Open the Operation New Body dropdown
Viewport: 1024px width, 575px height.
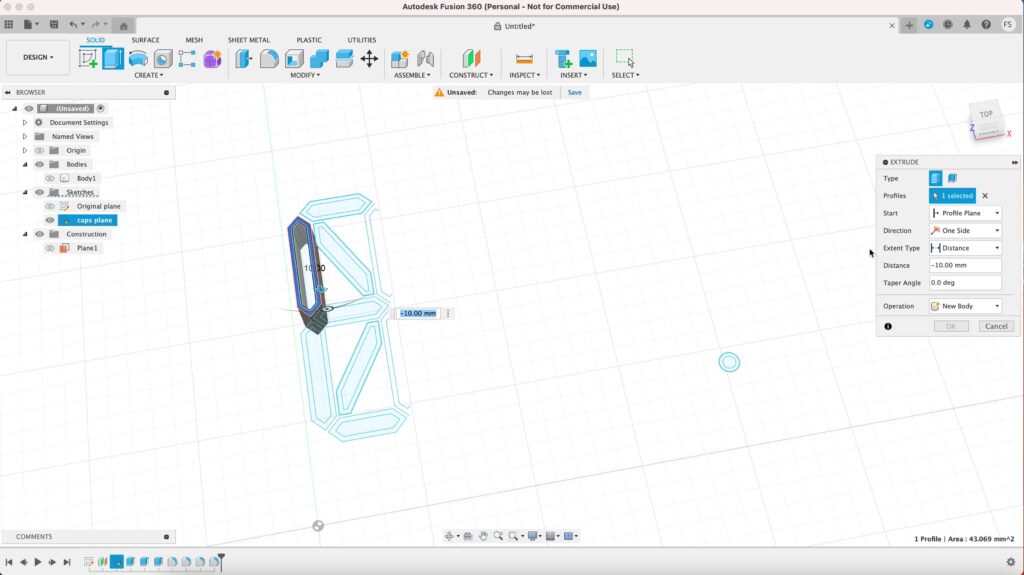click(x=965, y=306)
